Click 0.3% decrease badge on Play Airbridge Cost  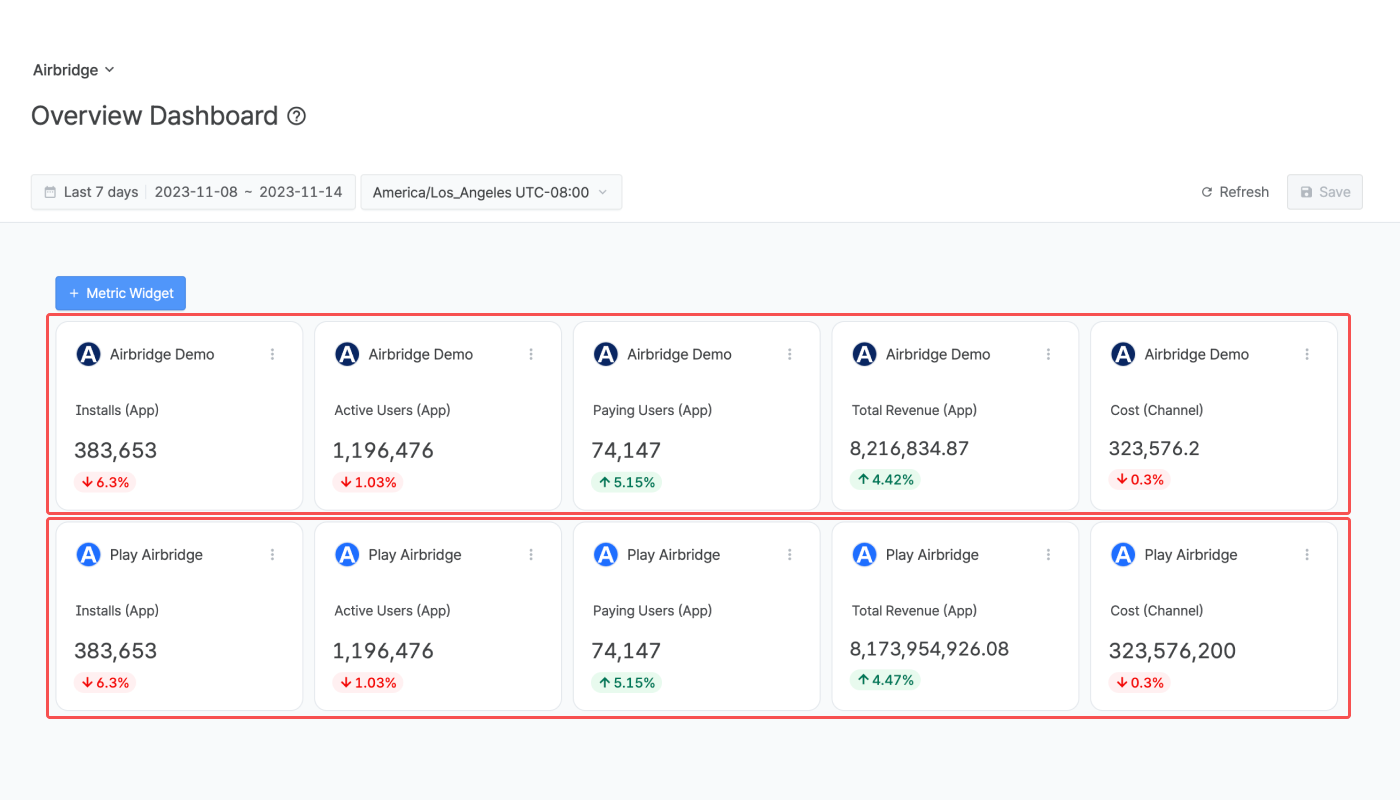(x=1141, y=683)
